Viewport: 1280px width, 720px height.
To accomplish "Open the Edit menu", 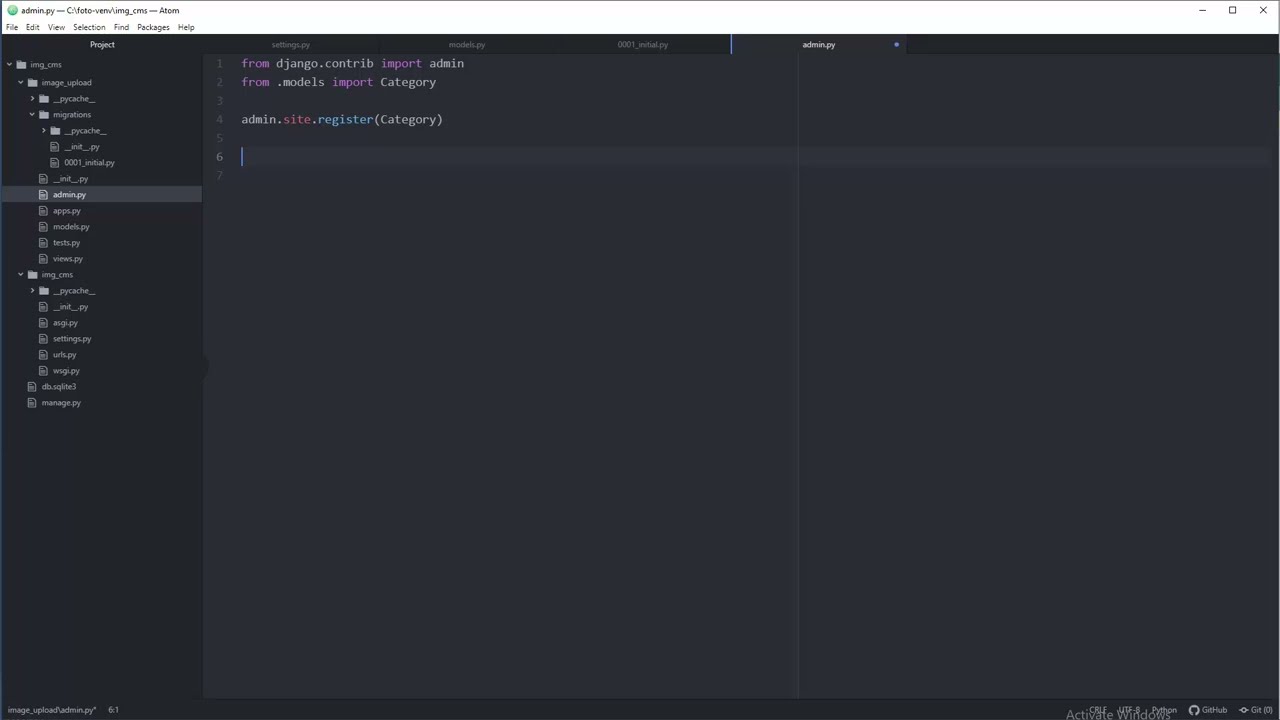I will coord(33,27).
